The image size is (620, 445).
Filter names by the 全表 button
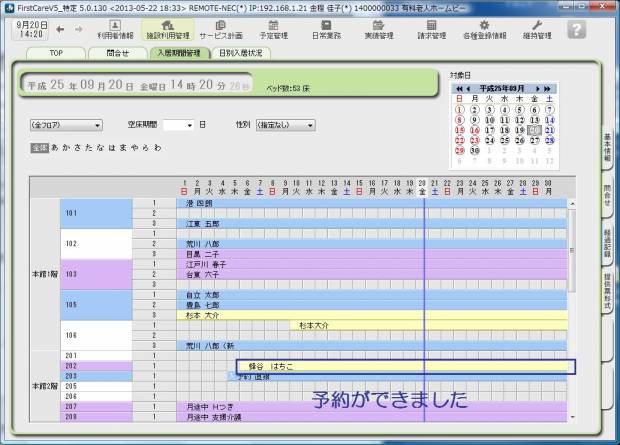click(39, 147)
